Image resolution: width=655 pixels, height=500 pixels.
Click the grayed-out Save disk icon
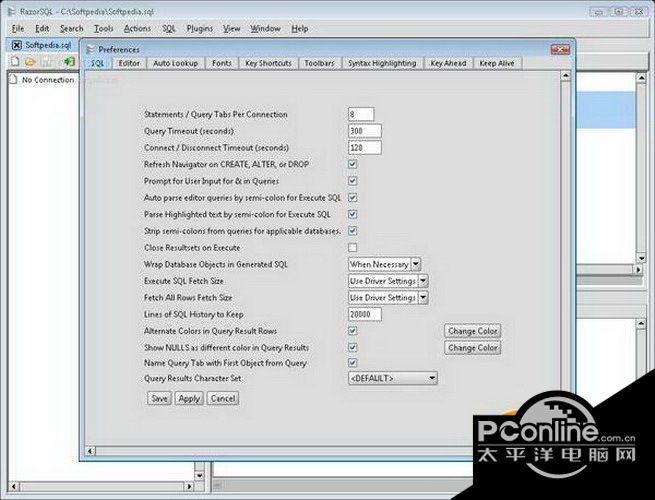click(x=46, y=62)
